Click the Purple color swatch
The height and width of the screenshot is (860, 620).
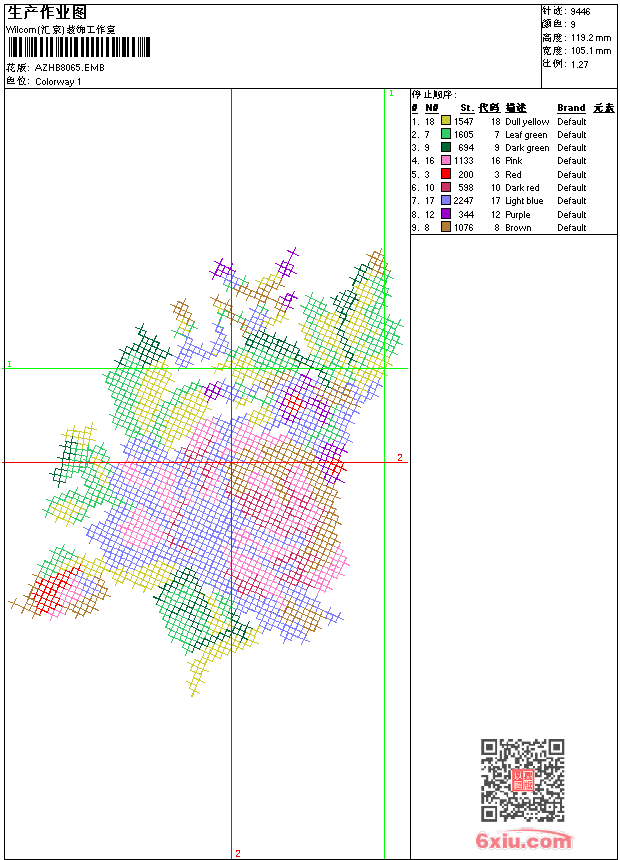446,214
